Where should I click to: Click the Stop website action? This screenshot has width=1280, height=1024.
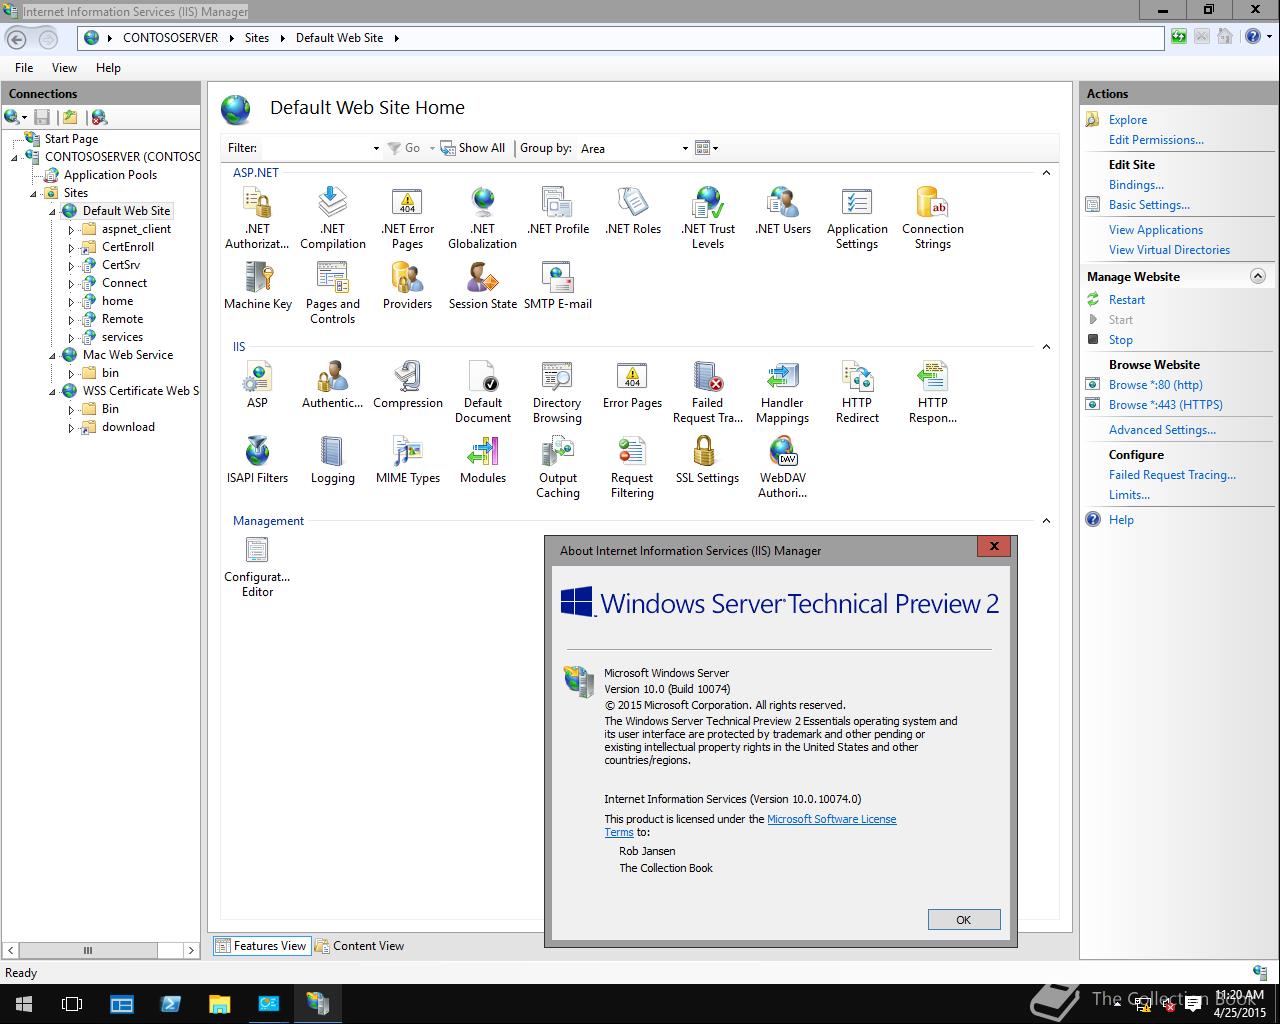[1121, 340]
